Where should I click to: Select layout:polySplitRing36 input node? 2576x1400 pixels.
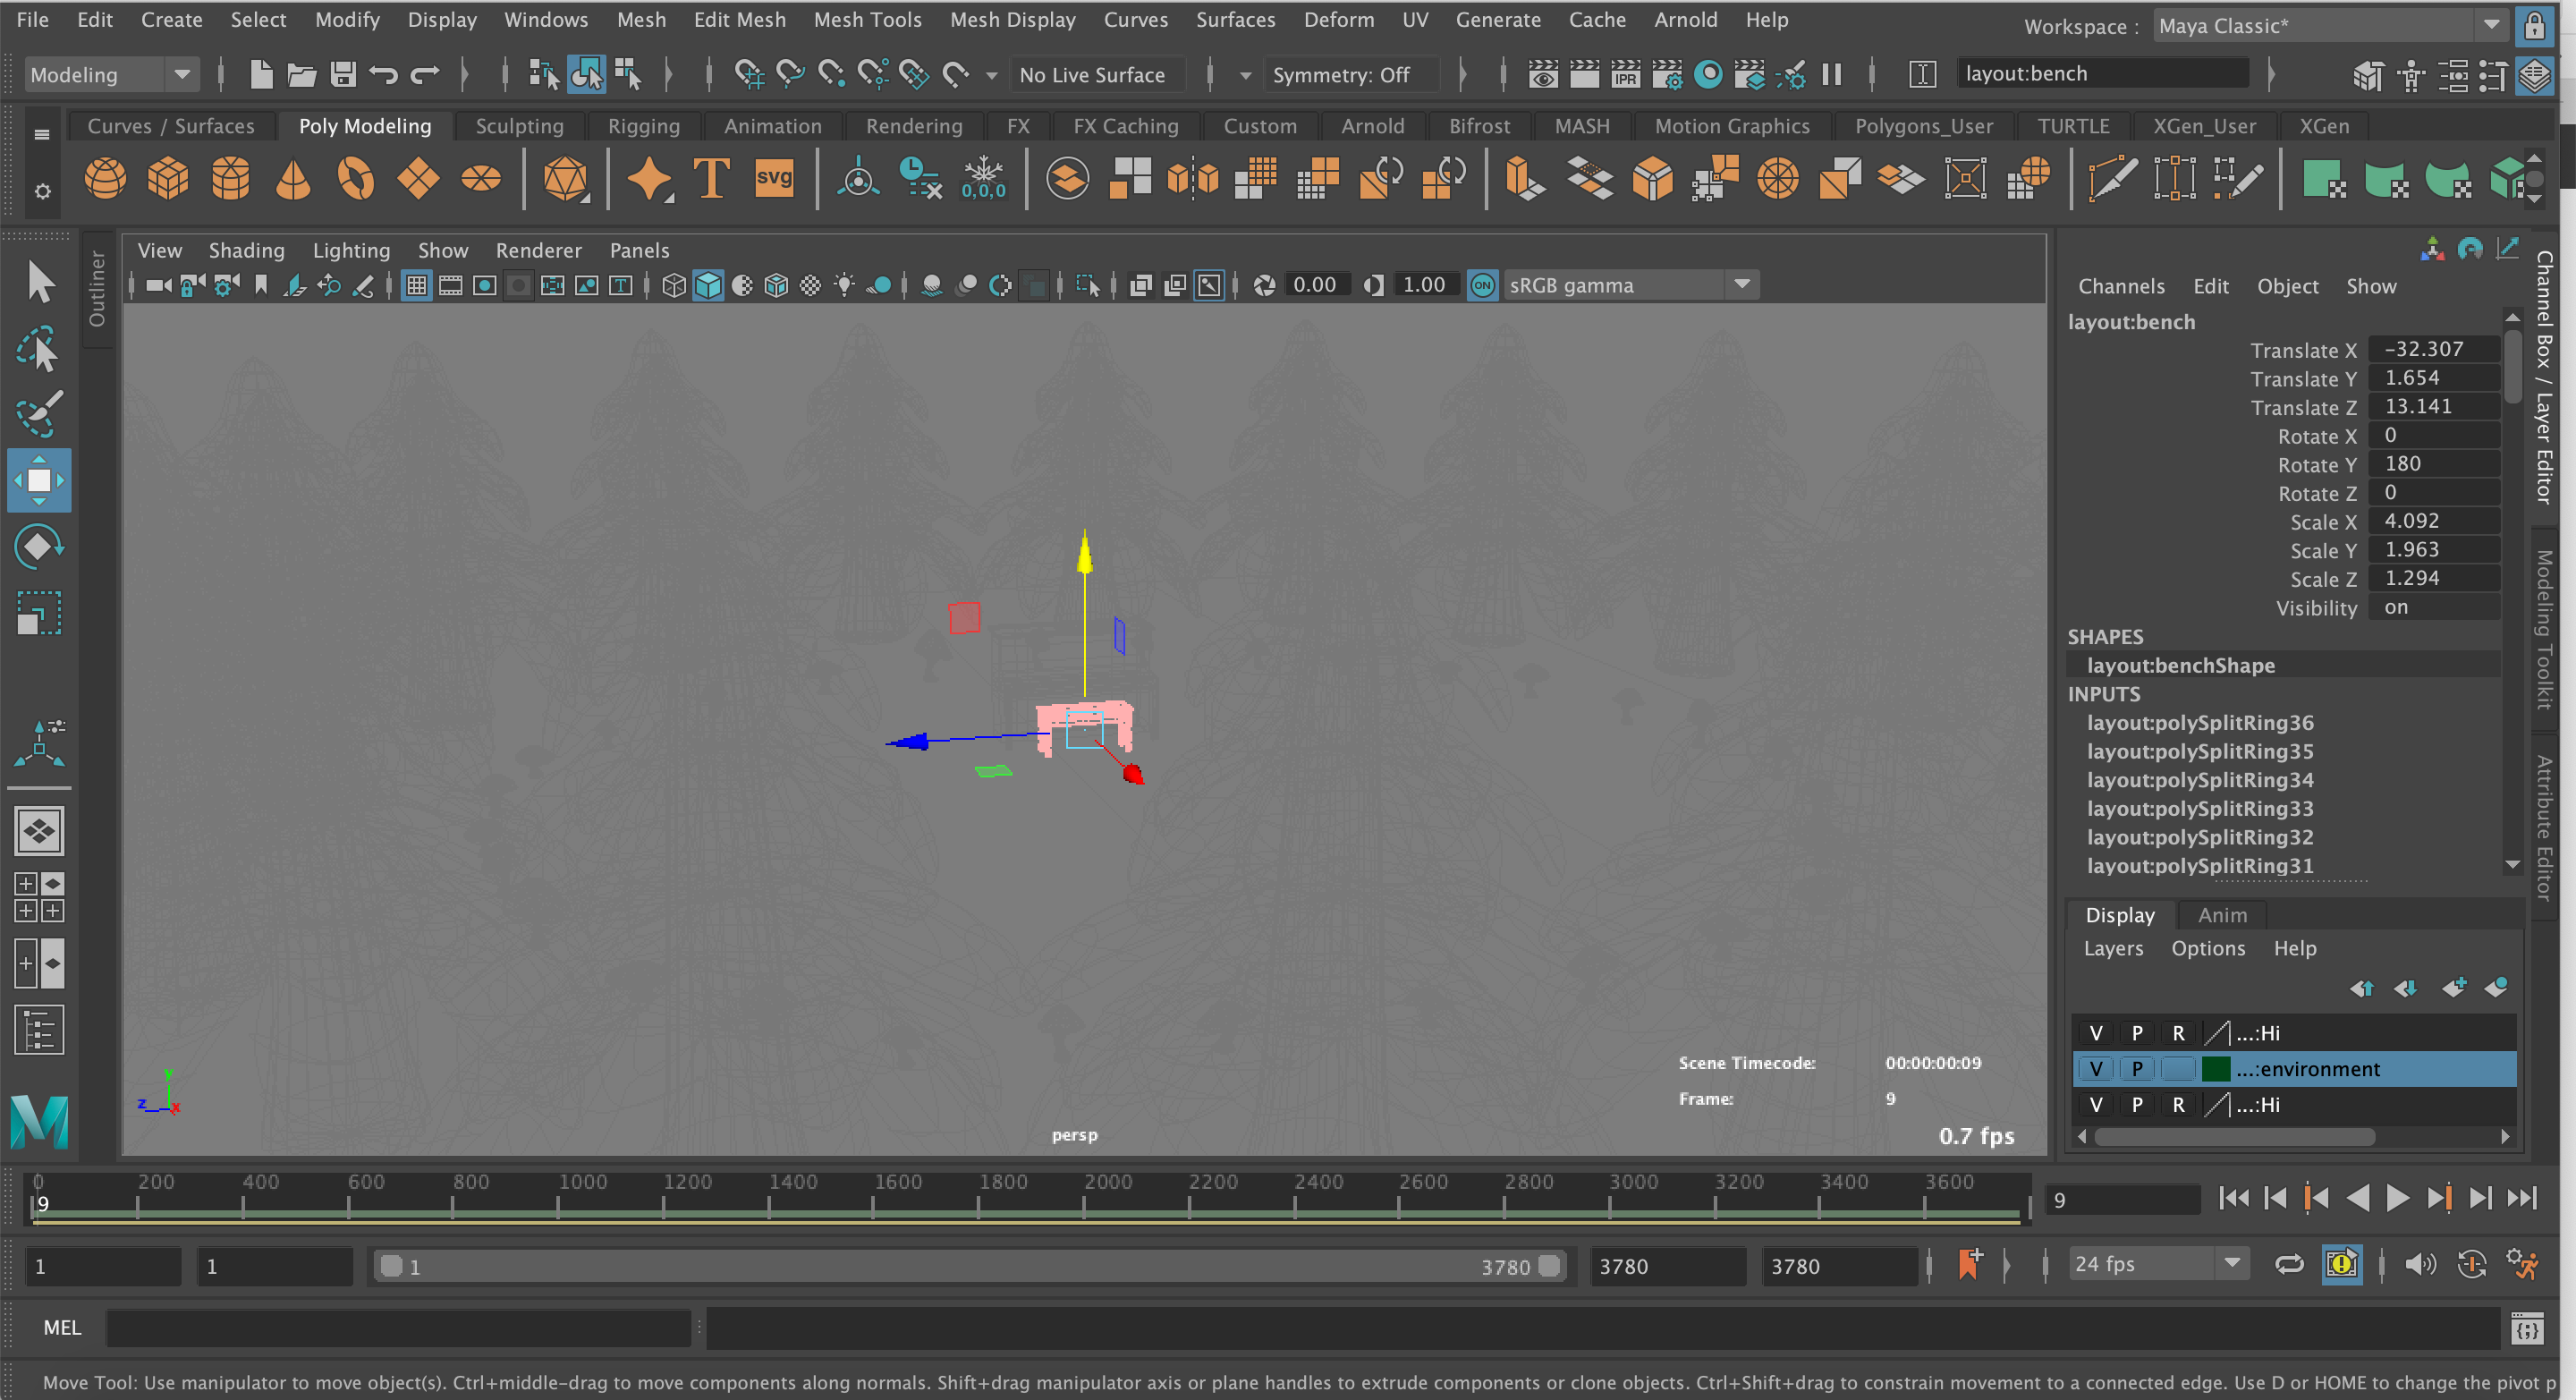(2199, 723)
